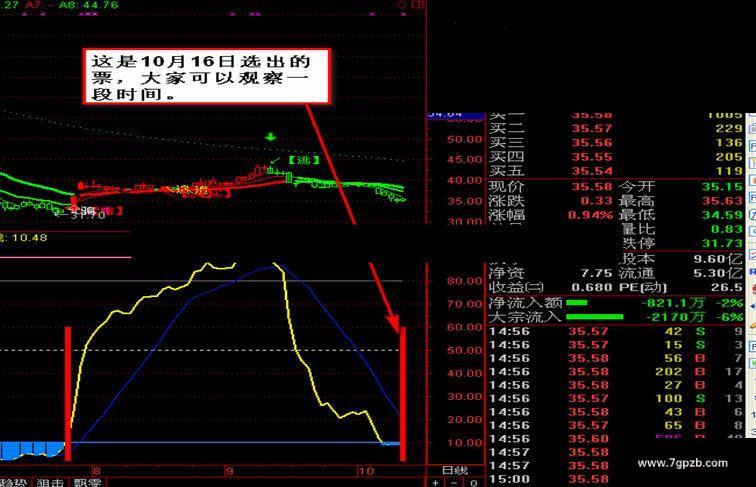The width and height of the screenshot is (756, 487).
Task: Click 涨幅 value 0.94%
Action: (591, 215)
